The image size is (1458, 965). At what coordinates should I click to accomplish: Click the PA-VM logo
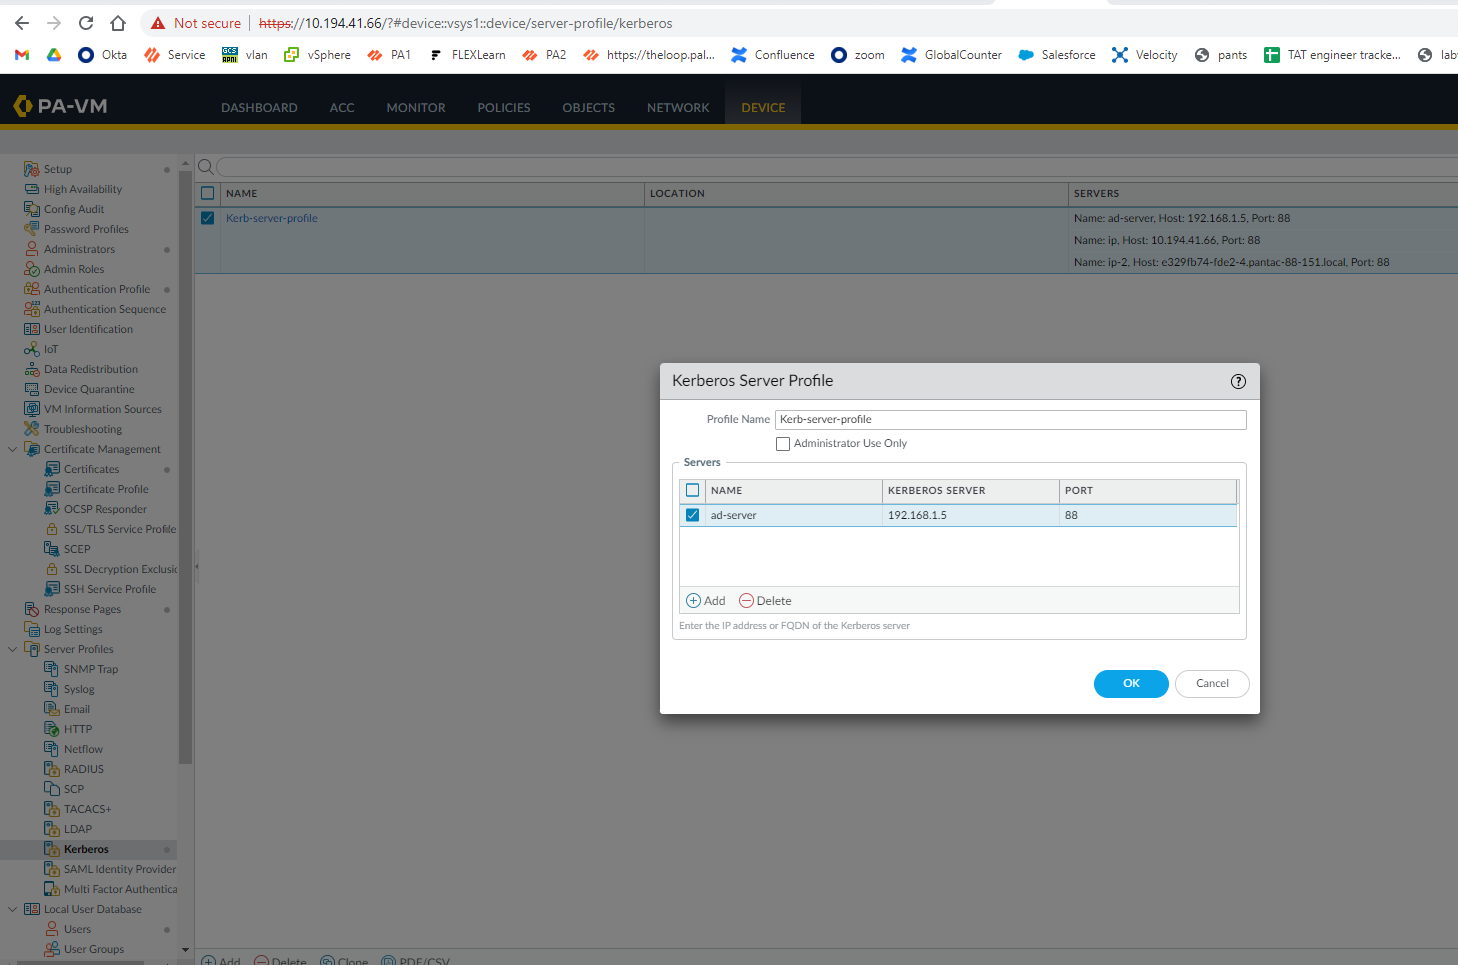[60, 106]
